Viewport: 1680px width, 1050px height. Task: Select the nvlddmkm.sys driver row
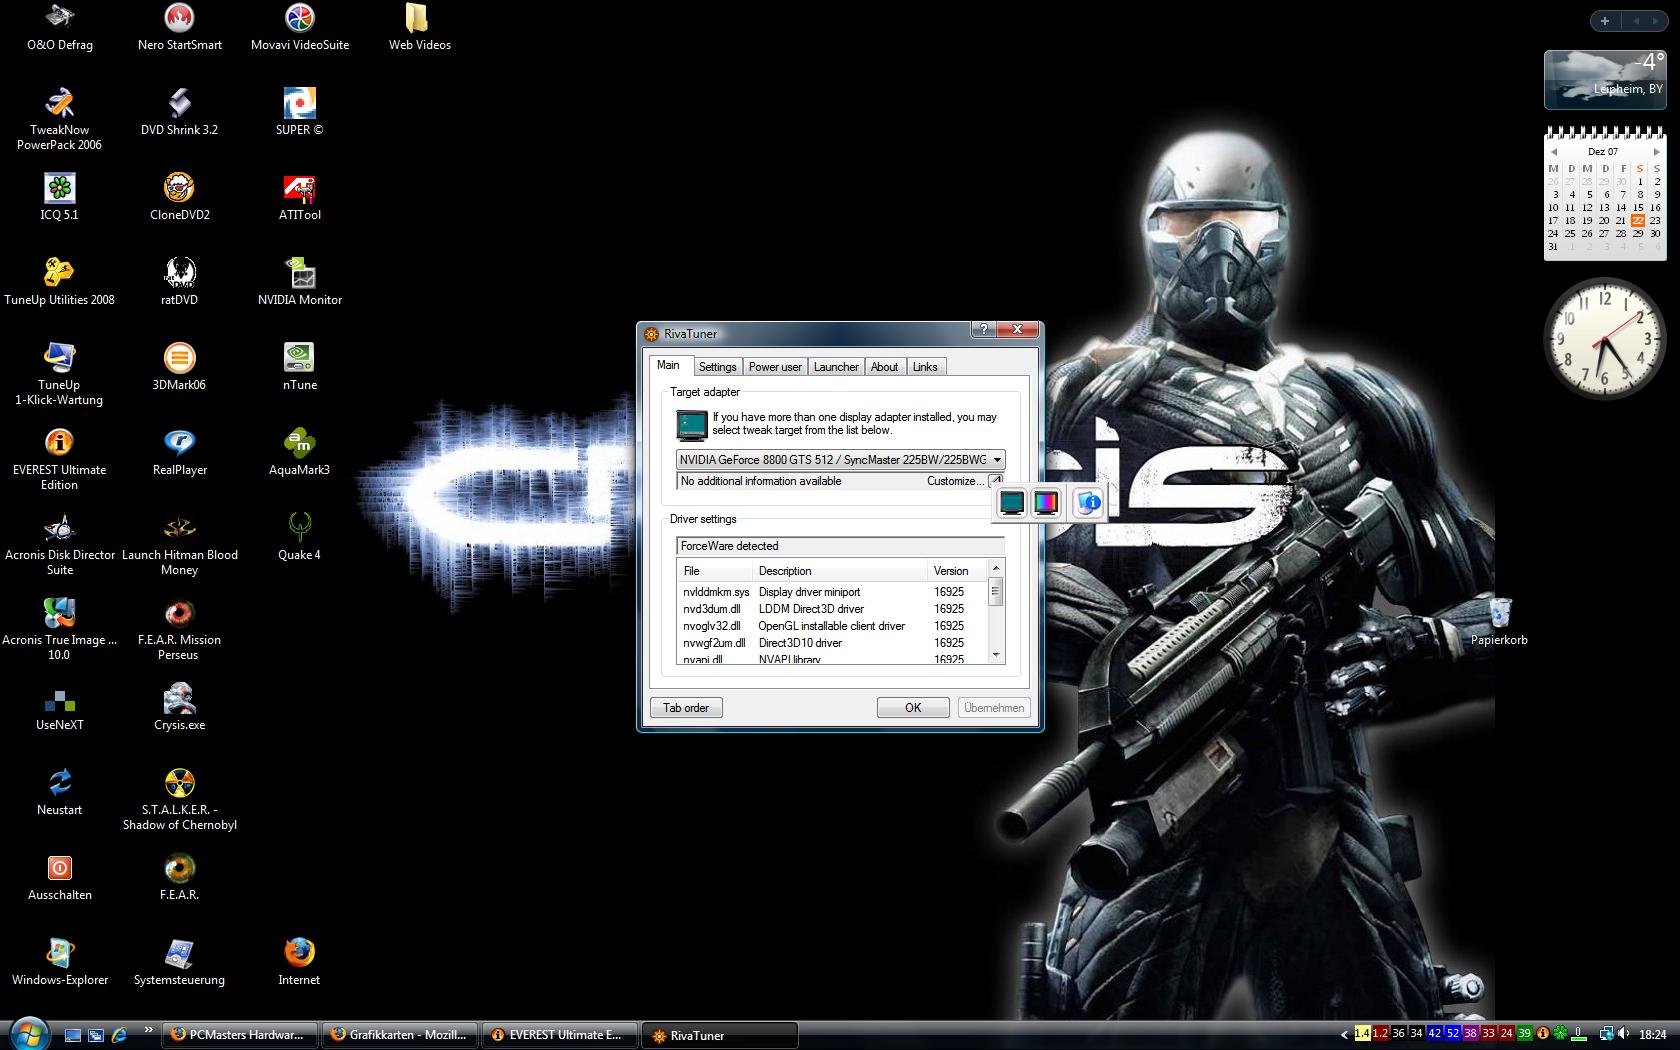click(x=832, y=592)
